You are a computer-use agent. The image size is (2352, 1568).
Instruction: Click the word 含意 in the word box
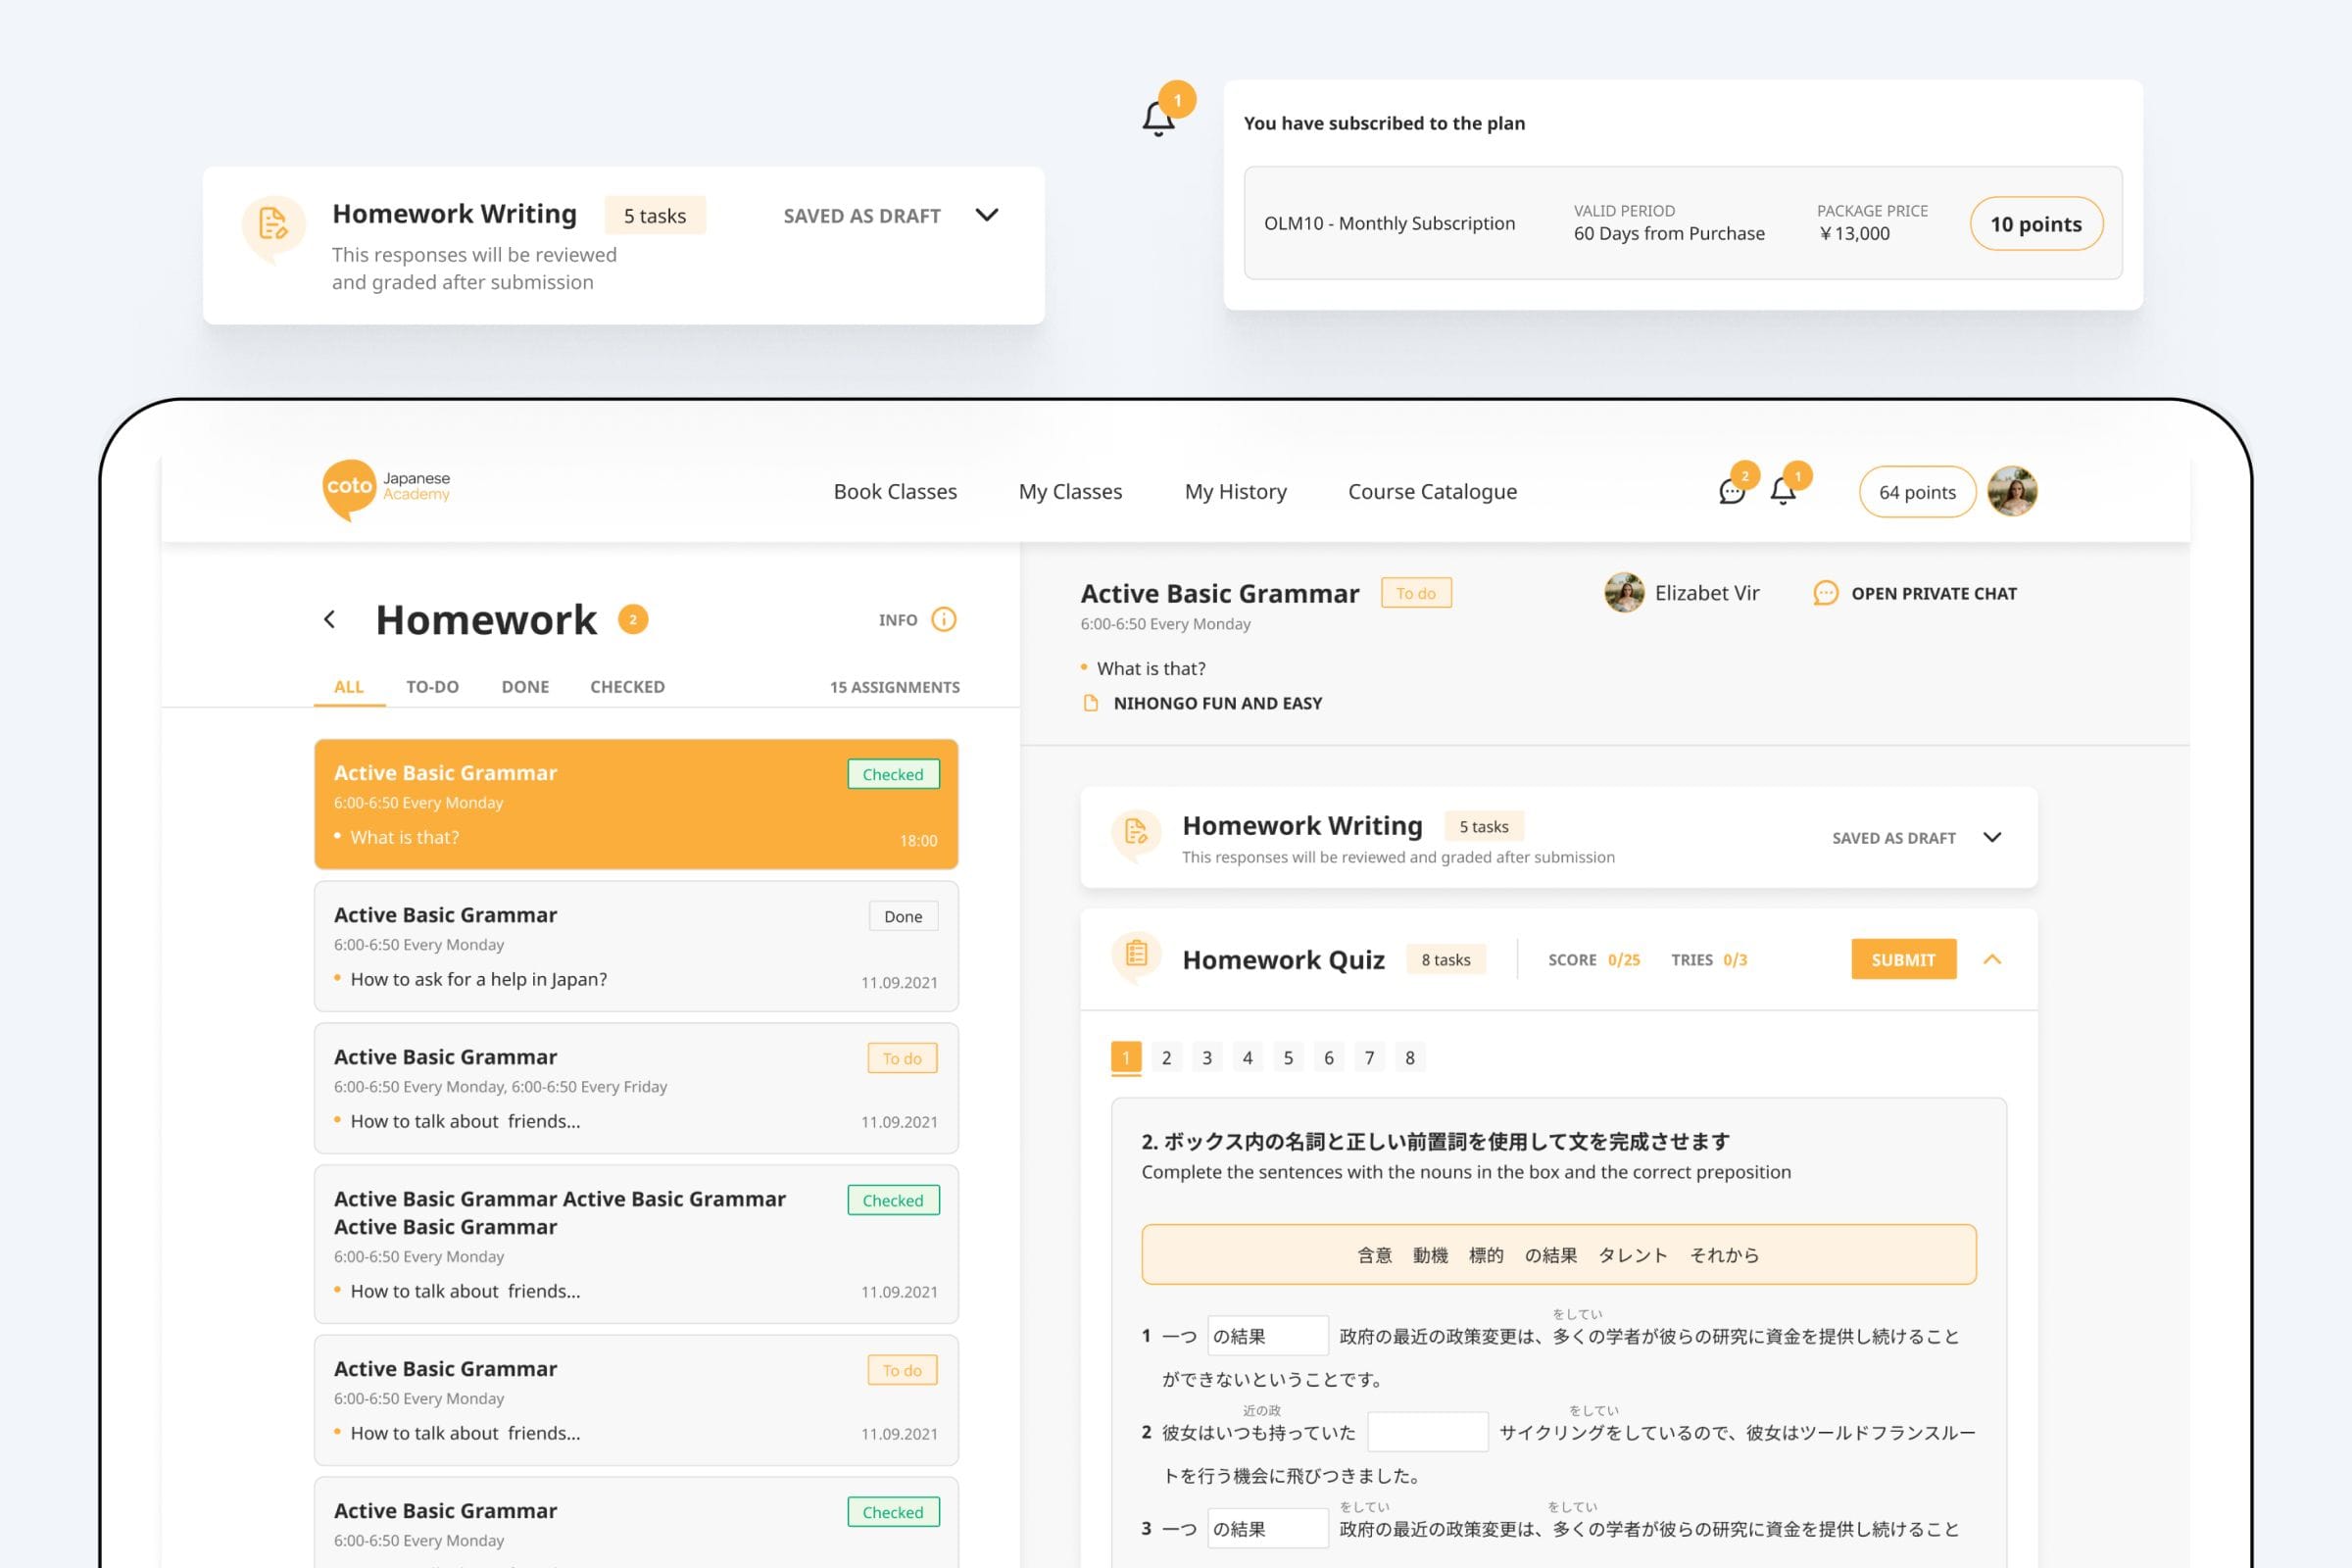[1374, 1255]
